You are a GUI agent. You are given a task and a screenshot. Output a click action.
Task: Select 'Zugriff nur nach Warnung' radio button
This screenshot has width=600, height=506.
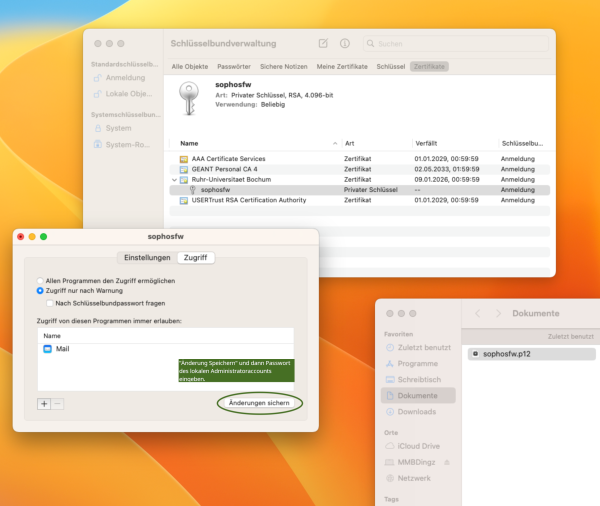click(x=40, y=291)
